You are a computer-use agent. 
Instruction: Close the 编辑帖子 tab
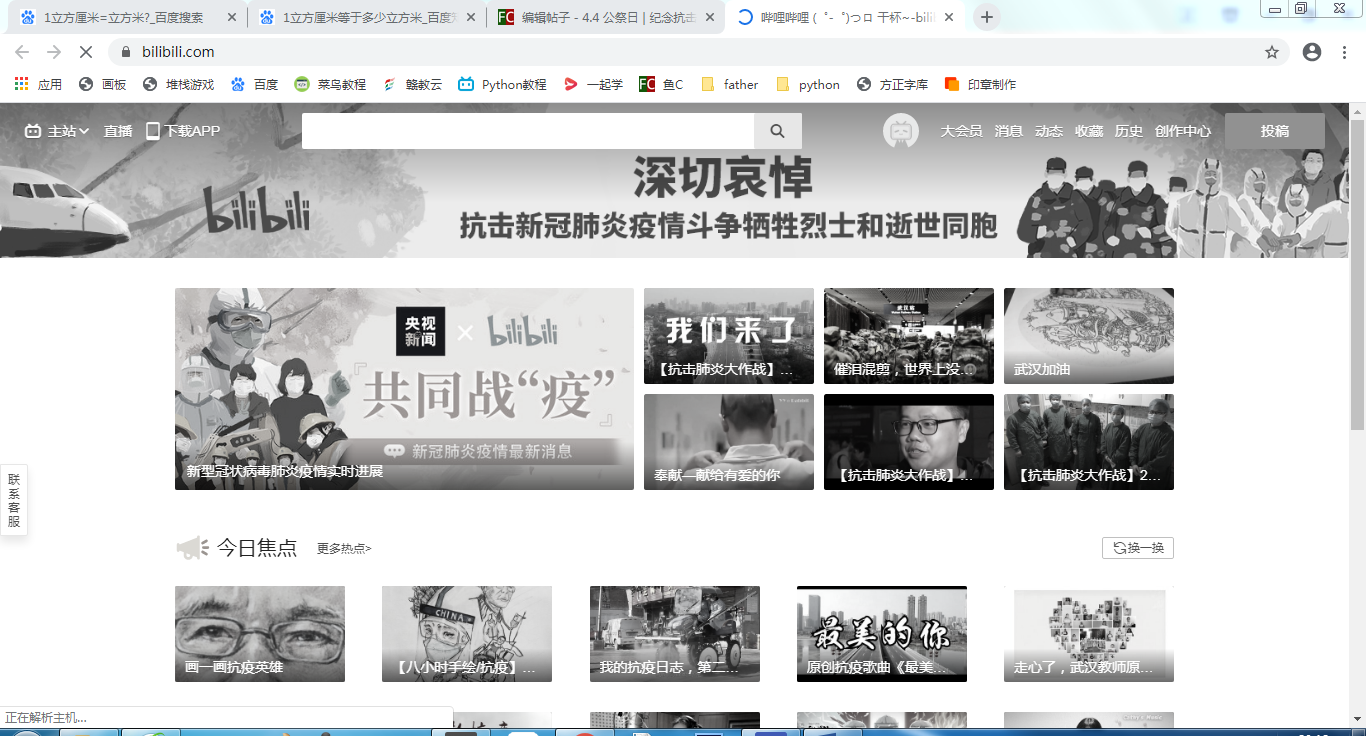709,17
